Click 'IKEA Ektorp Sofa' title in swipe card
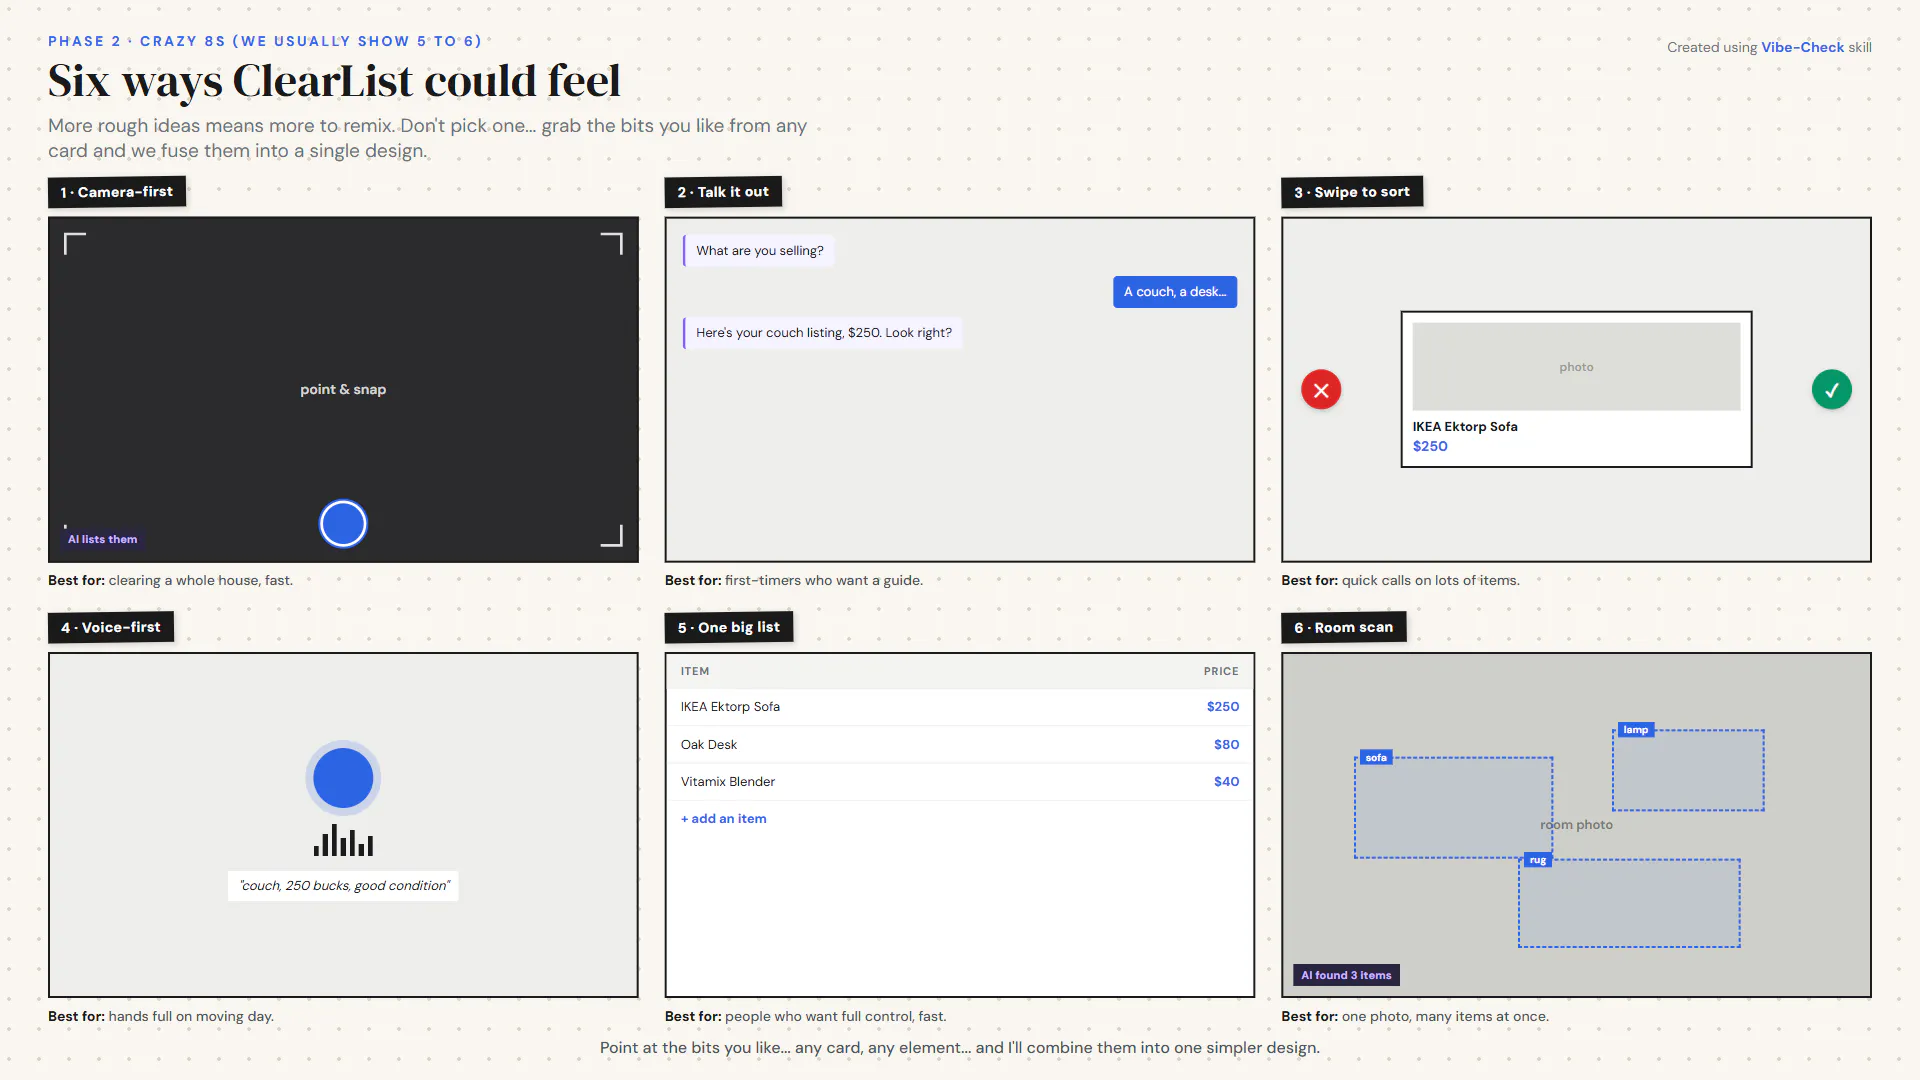This screenshot has width=1920, height=1080. pos(1465,427)
